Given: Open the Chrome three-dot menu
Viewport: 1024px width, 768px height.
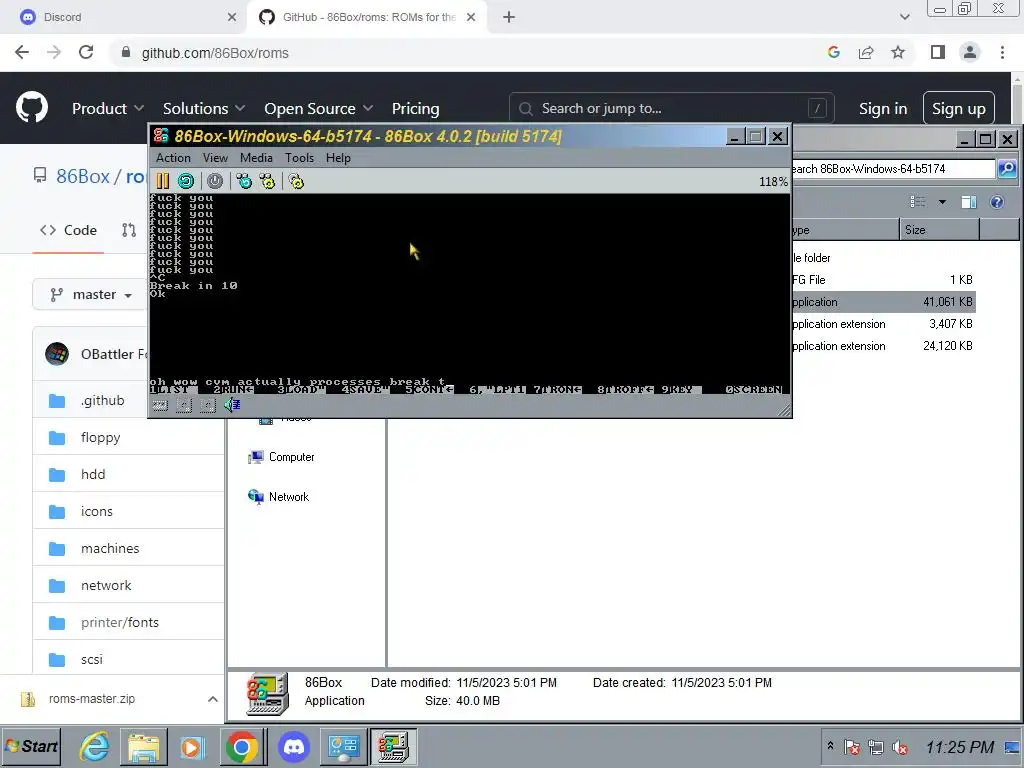Looking at the screenshot, I should pos(1002,52).
